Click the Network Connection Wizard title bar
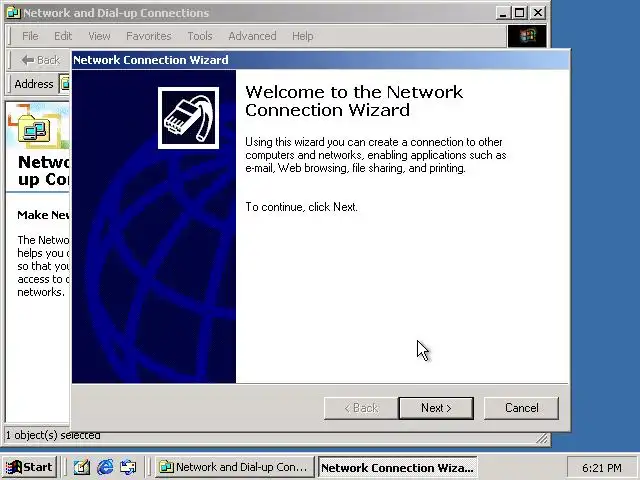Image resolution: width=640 pixels, height=480 pixels. tap(320, 60)
